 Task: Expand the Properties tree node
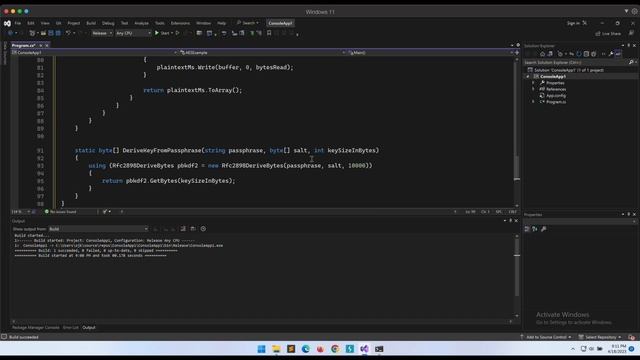[533, 83]
